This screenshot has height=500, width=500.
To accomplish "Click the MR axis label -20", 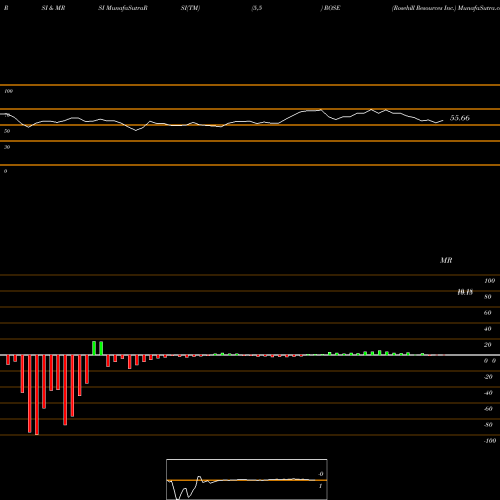I will (x=488, y=377).
